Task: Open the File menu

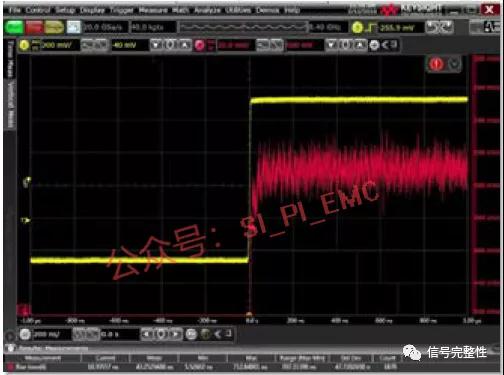Action: click(14, 10)
